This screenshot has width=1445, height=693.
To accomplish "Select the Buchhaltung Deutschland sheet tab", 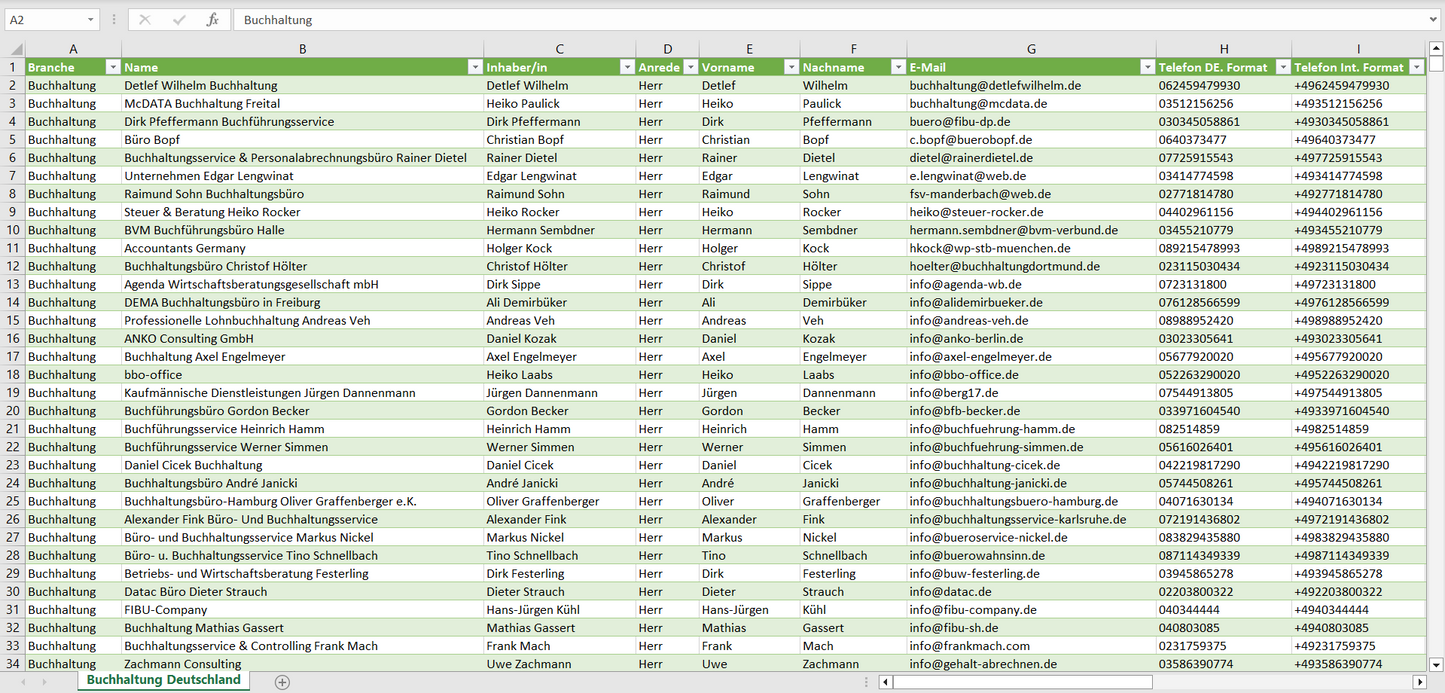I will coord(163,680).
